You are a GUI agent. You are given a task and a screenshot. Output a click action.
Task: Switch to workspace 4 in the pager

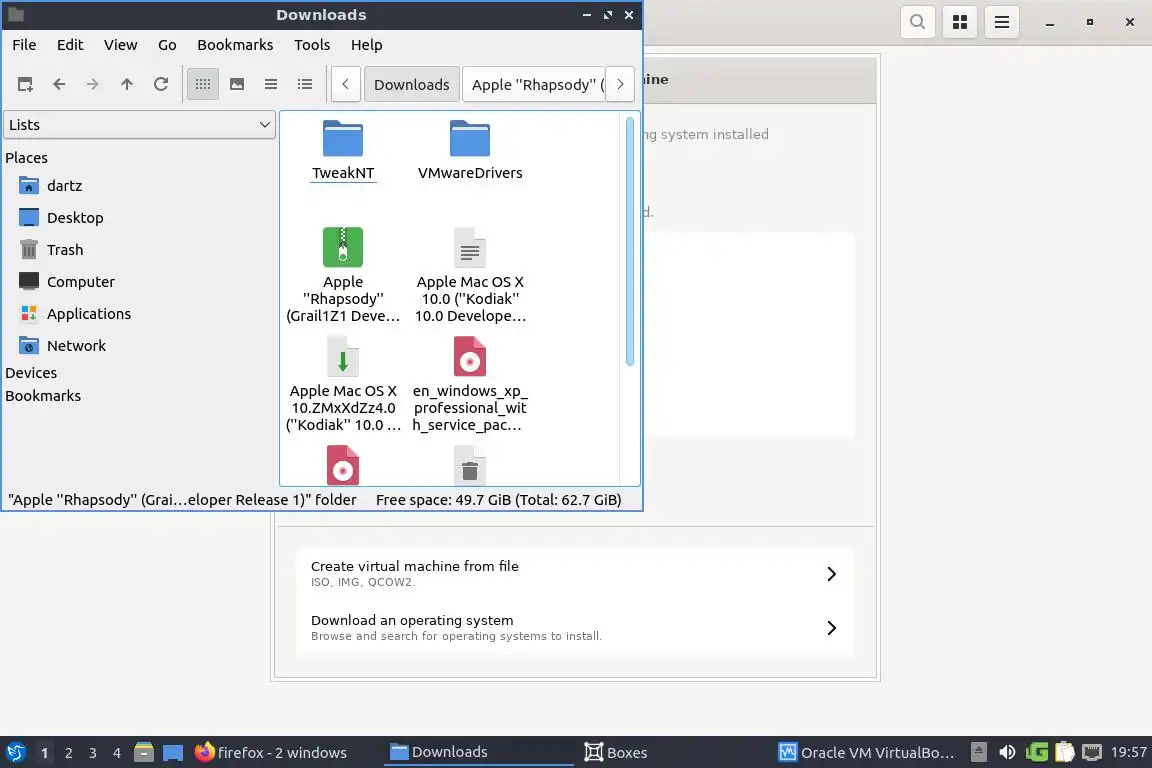pyautogui.click(x=117, y=753)
